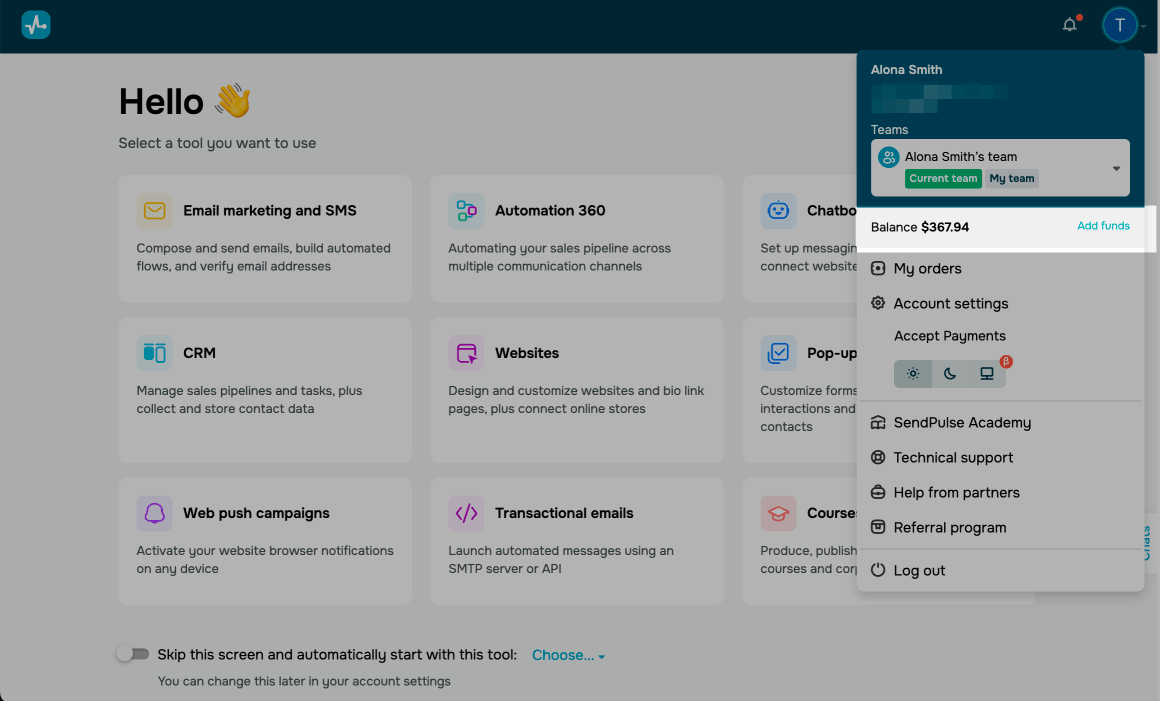This screenshot has height=701, width=1160.
Task: Click the Help from partners icon
Action: click(878, 492)
